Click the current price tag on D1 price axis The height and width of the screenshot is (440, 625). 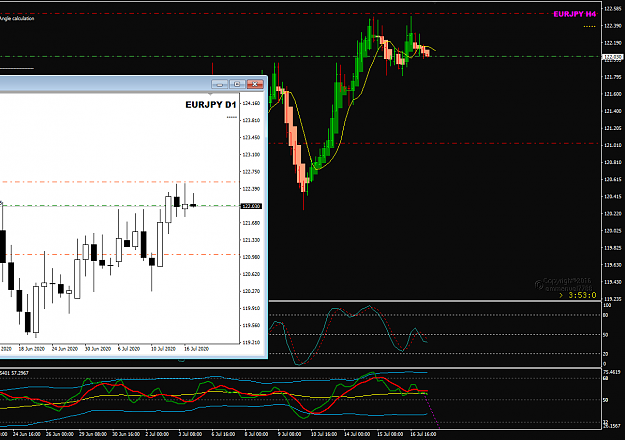[x=252, y=206]
